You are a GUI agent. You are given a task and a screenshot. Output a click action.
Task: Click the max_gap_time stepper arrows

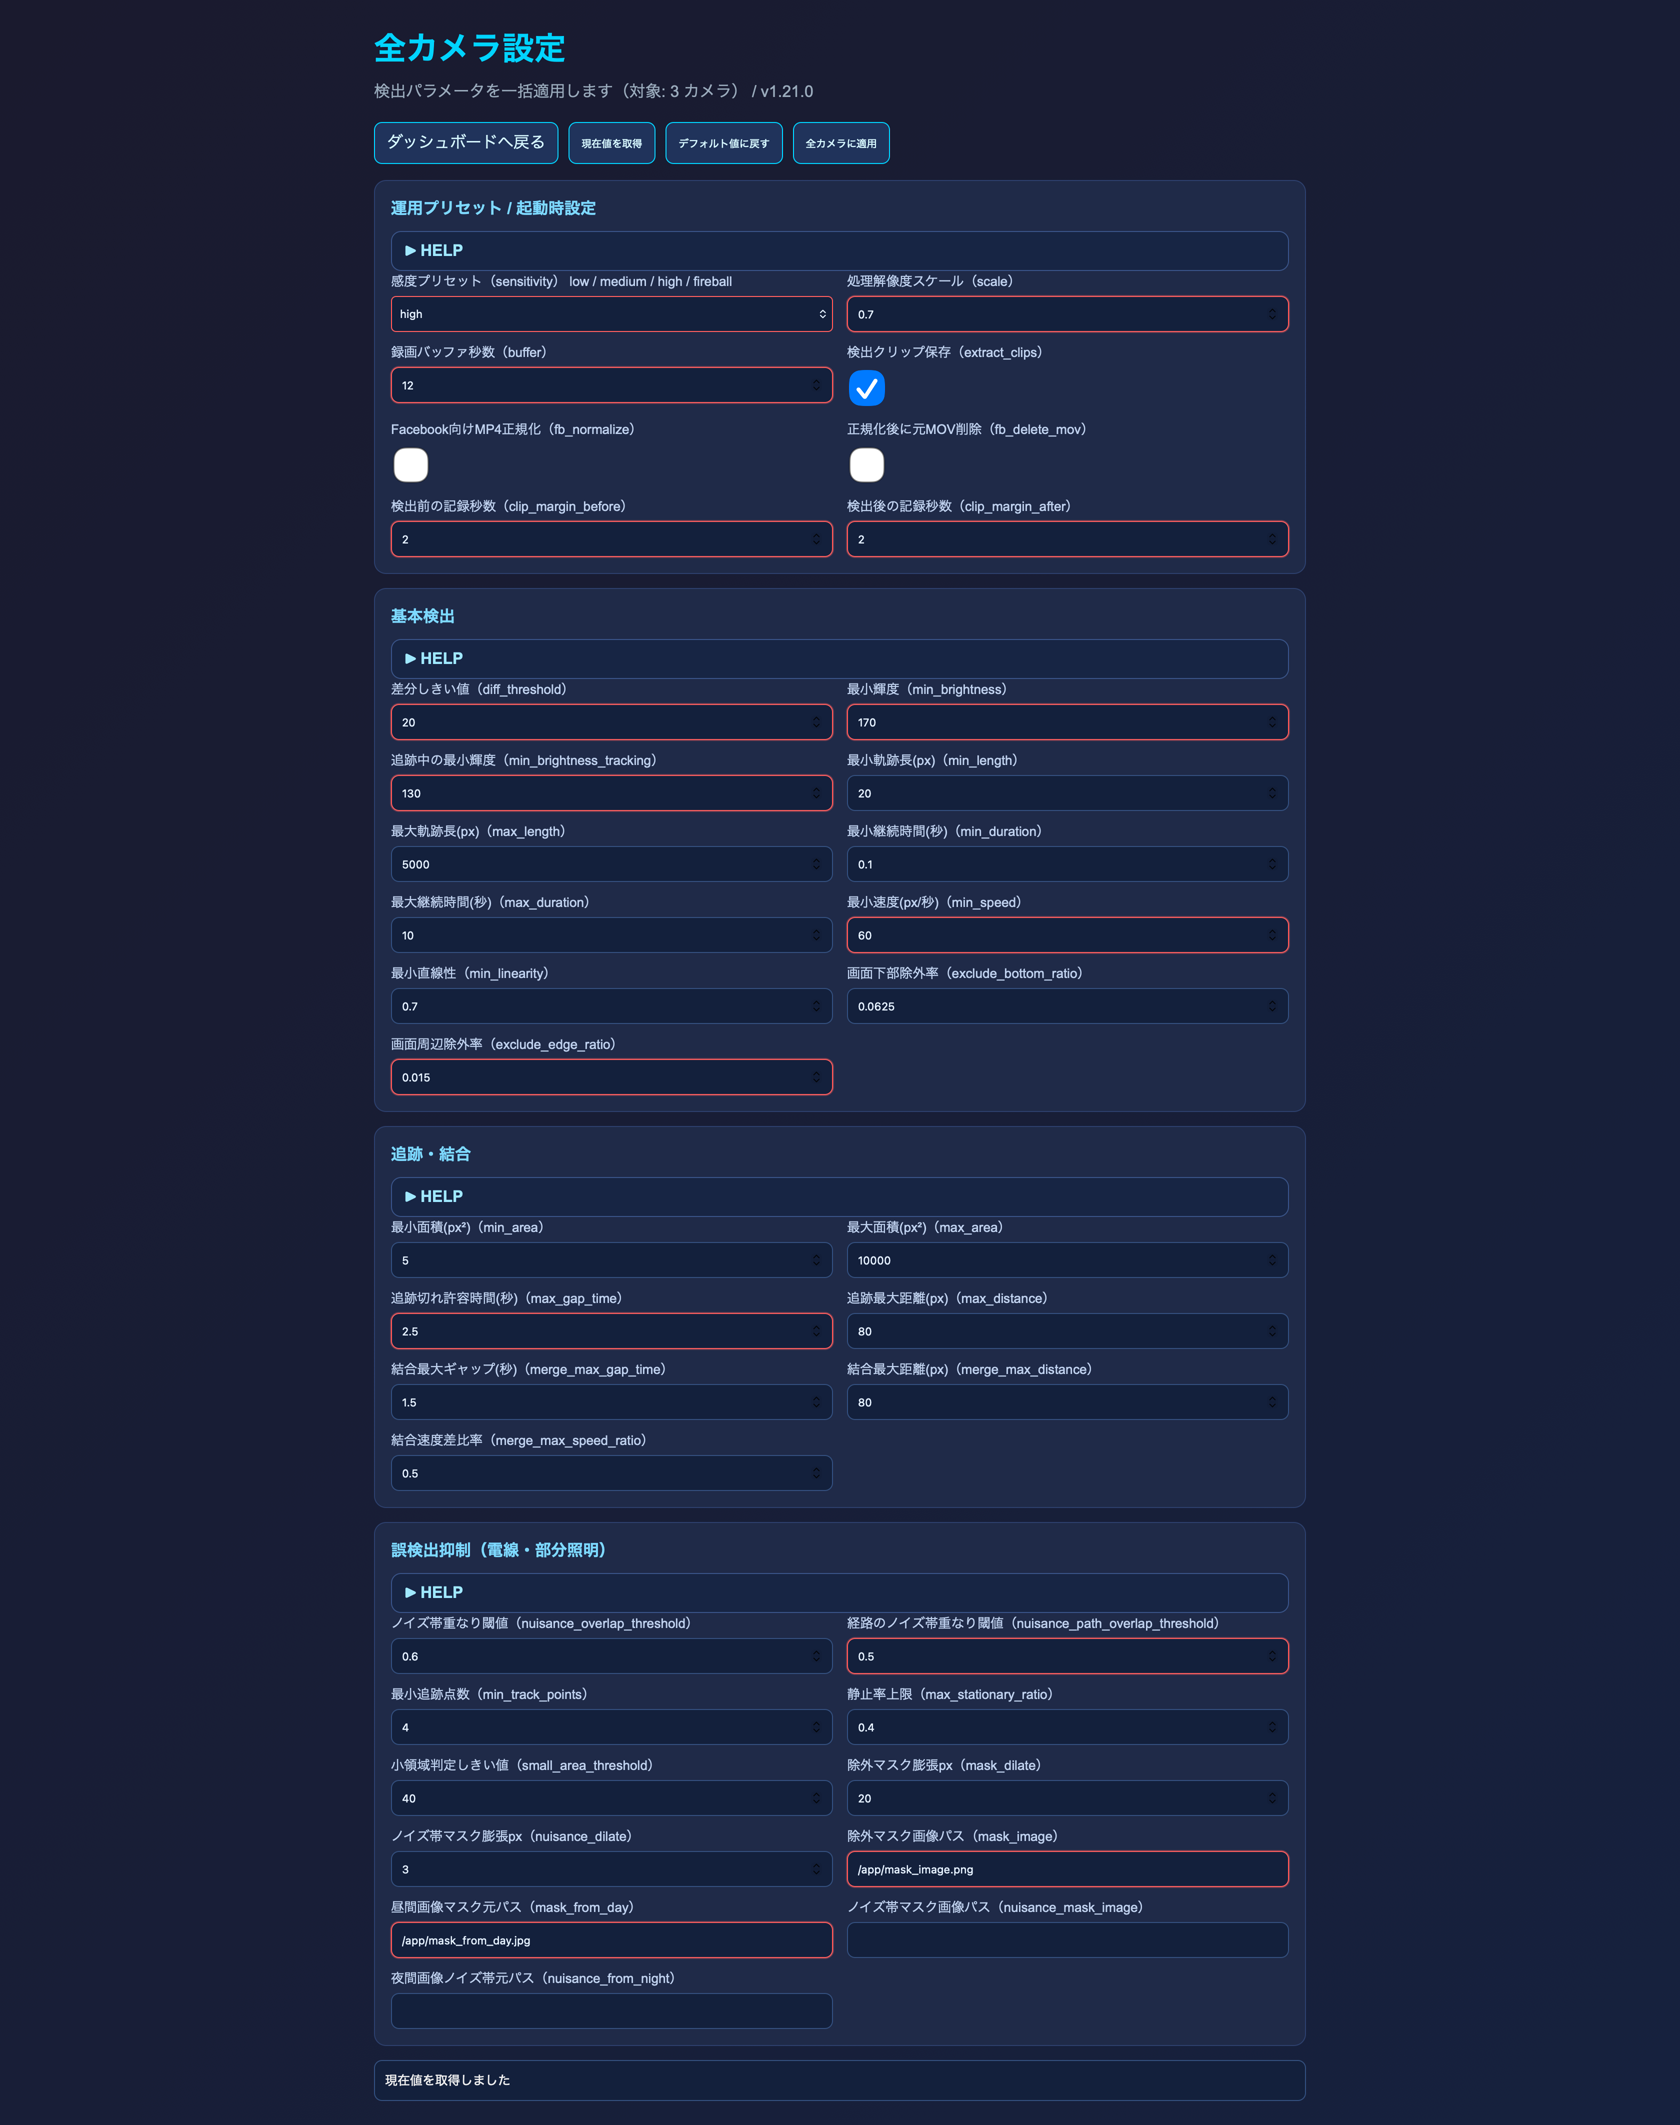tap(816, 1331)
